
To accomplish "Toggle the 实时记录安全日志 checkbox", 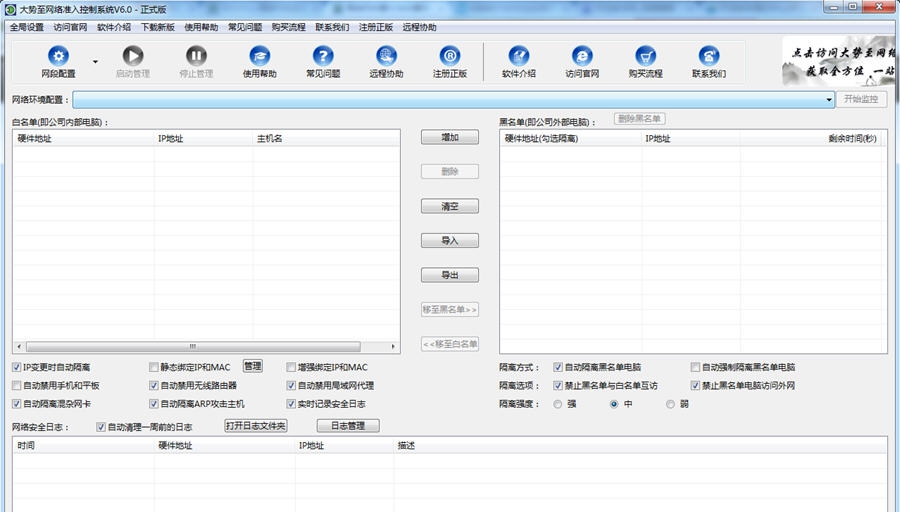I will [x=291, y=404].
